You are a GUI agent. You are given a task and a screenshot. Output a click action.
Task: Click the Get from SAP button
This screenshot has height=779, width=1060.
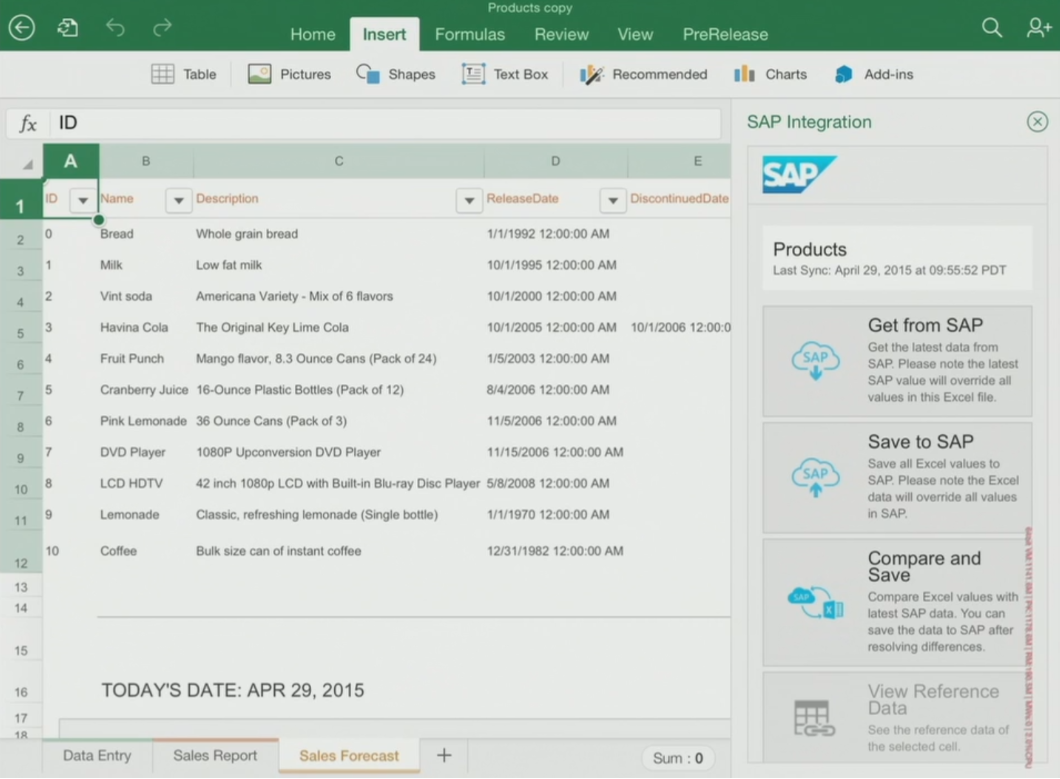[x=897, y=361]
